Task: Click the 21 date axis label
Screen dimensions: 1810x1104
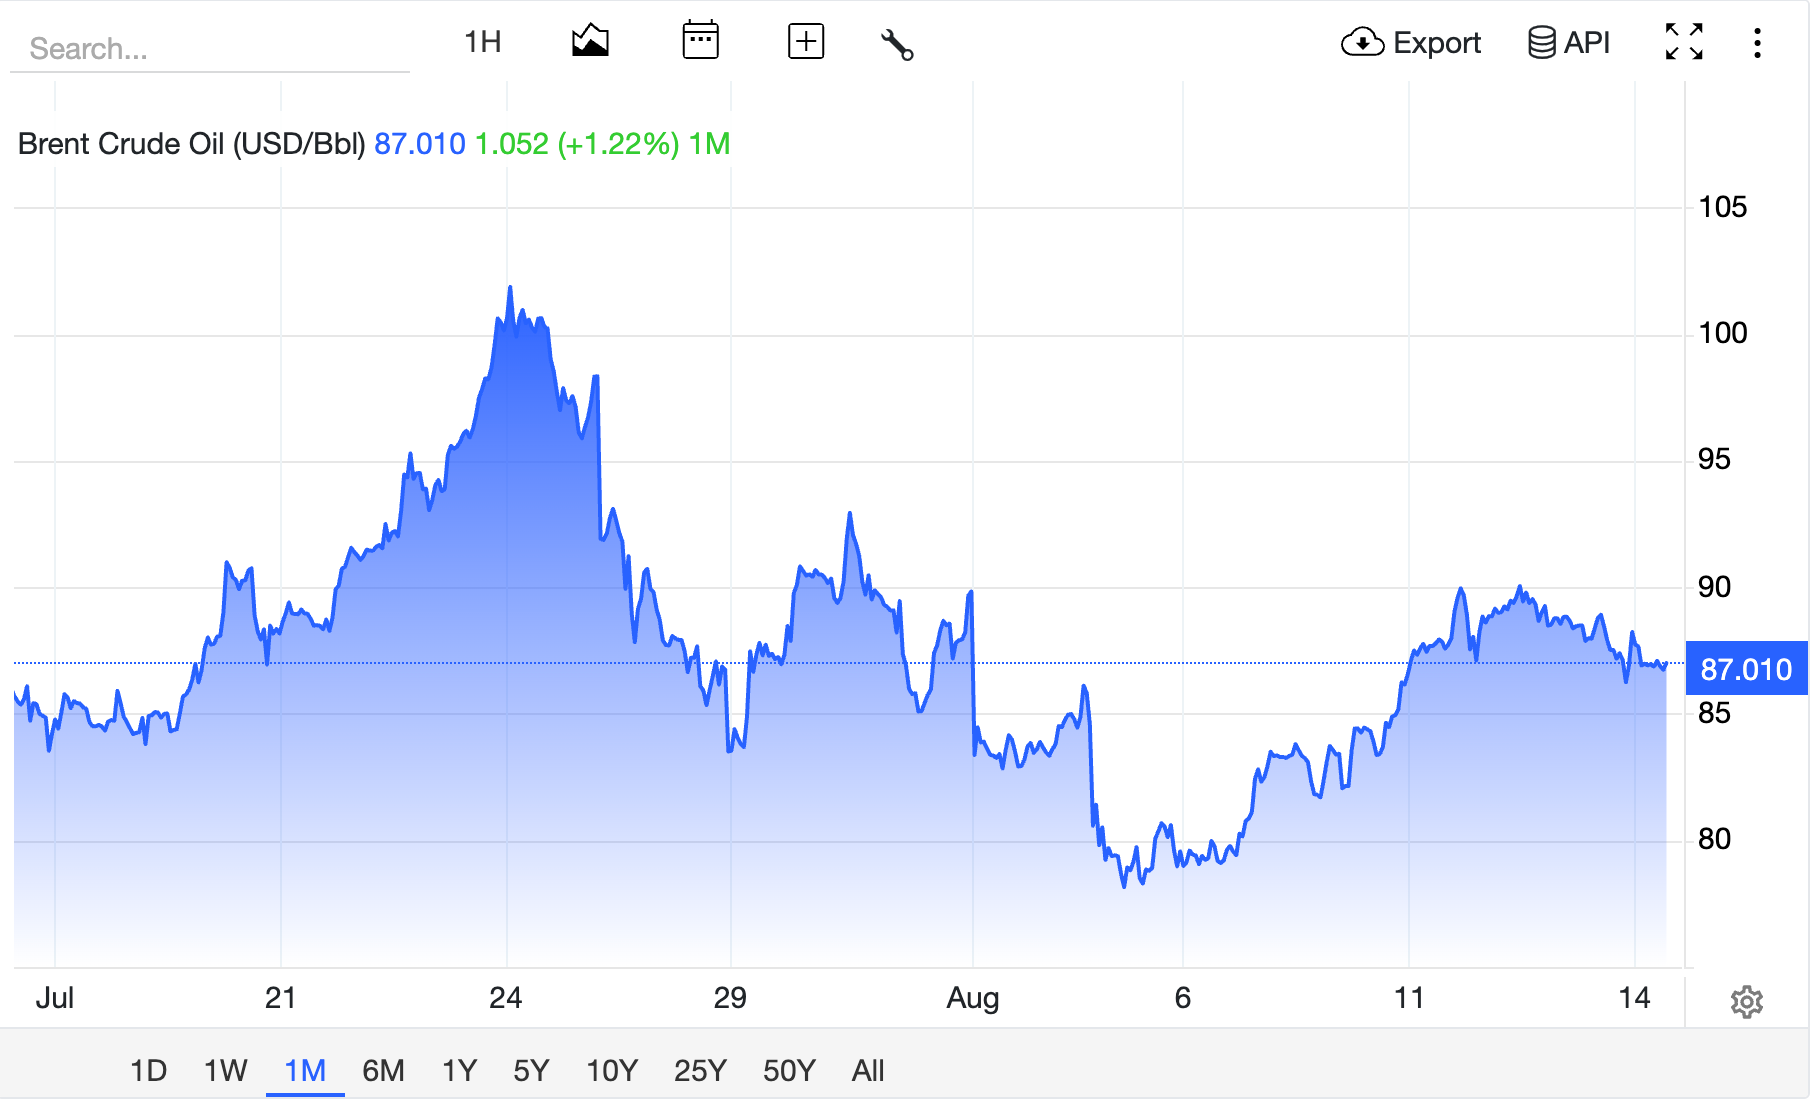Action: (280, 998)
